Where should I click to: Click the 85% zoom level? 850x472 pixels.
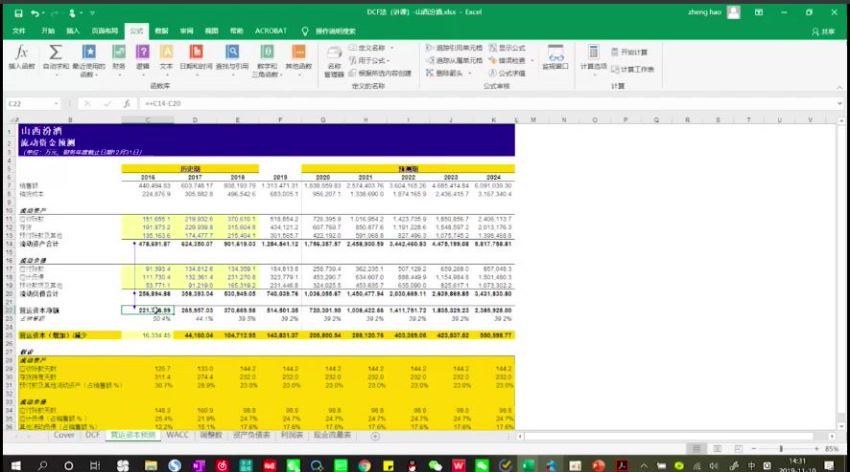pyautogui.click(x=832, y=449)
